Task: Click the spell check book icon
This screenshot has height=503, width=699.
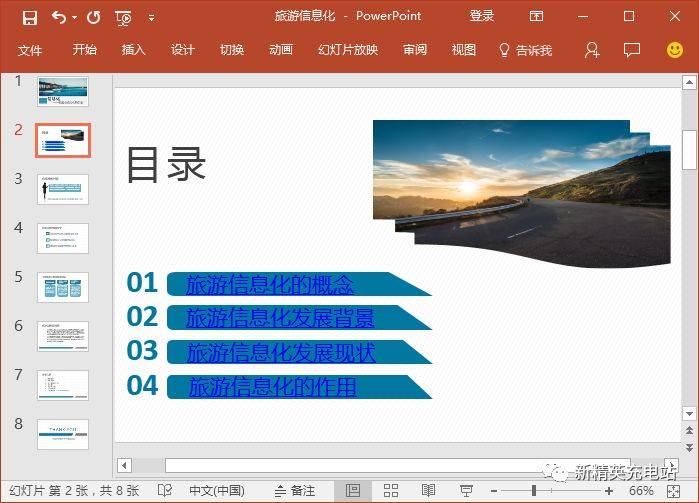Action: 165,491
